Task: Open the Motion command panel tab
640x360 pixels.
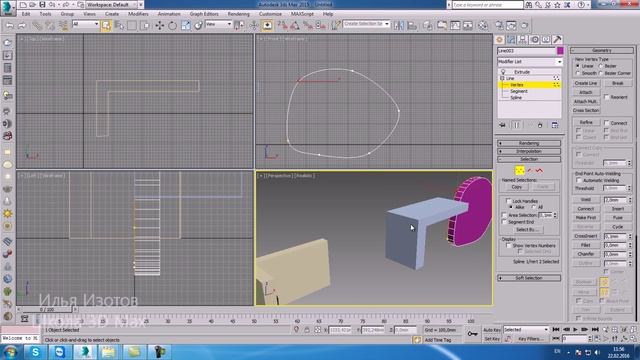Action: tap(534, 40)
